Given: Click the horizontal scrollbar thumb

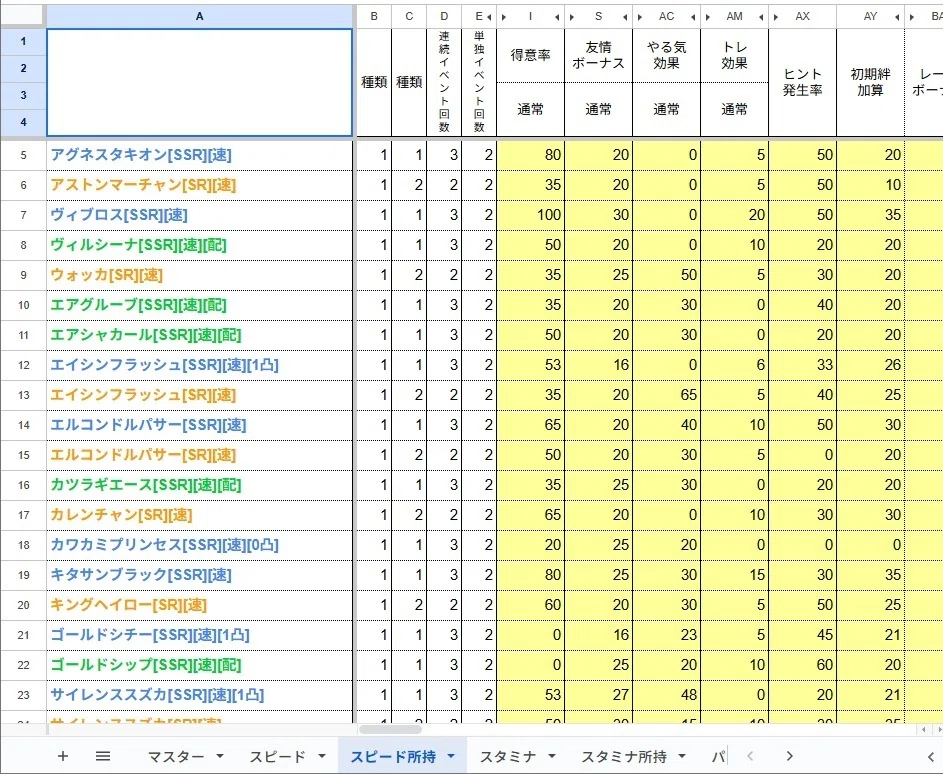Looking at the screenshot, I should [x=390, y=729].
